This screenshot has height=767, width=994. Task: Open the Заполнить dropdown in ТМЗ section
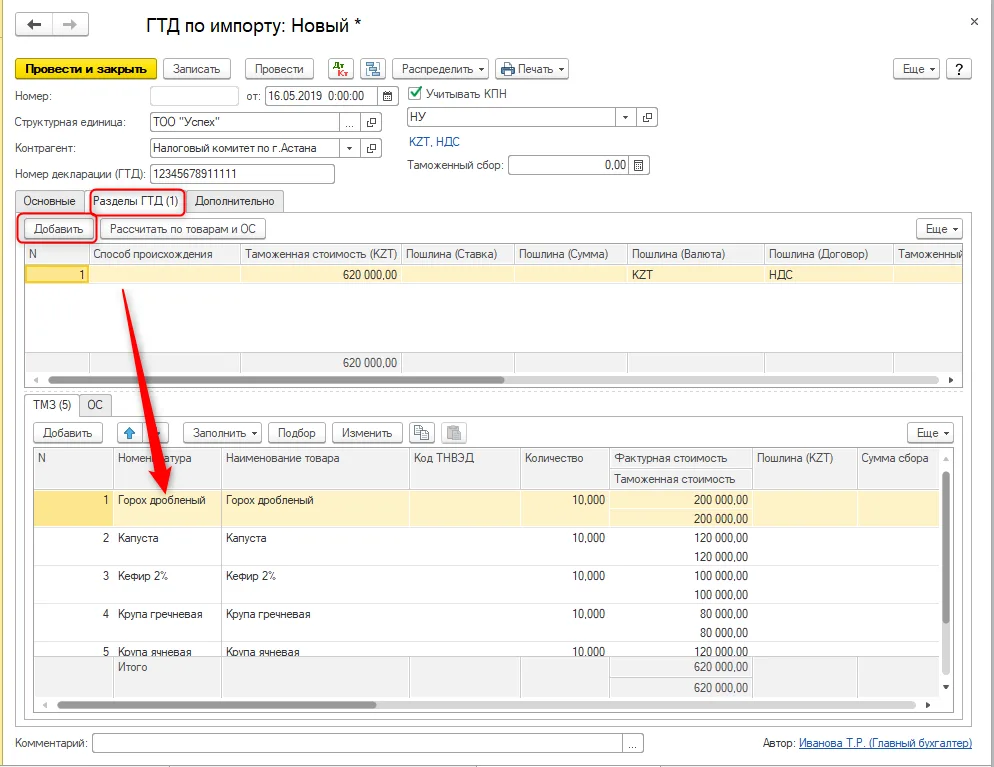tap(223, 433)
